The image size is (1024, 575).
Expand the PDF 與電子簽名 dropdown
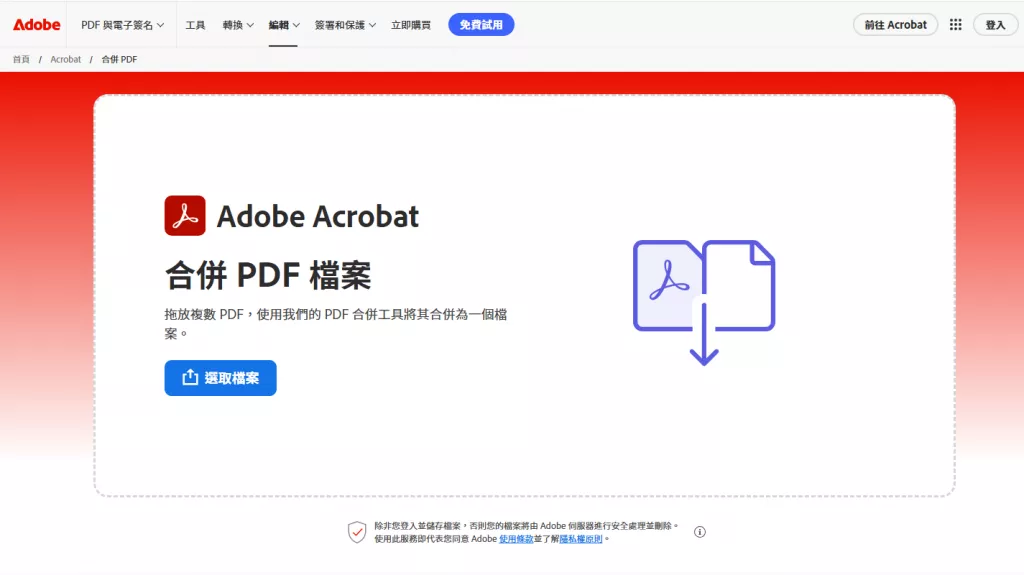click(x=122, y=25)
